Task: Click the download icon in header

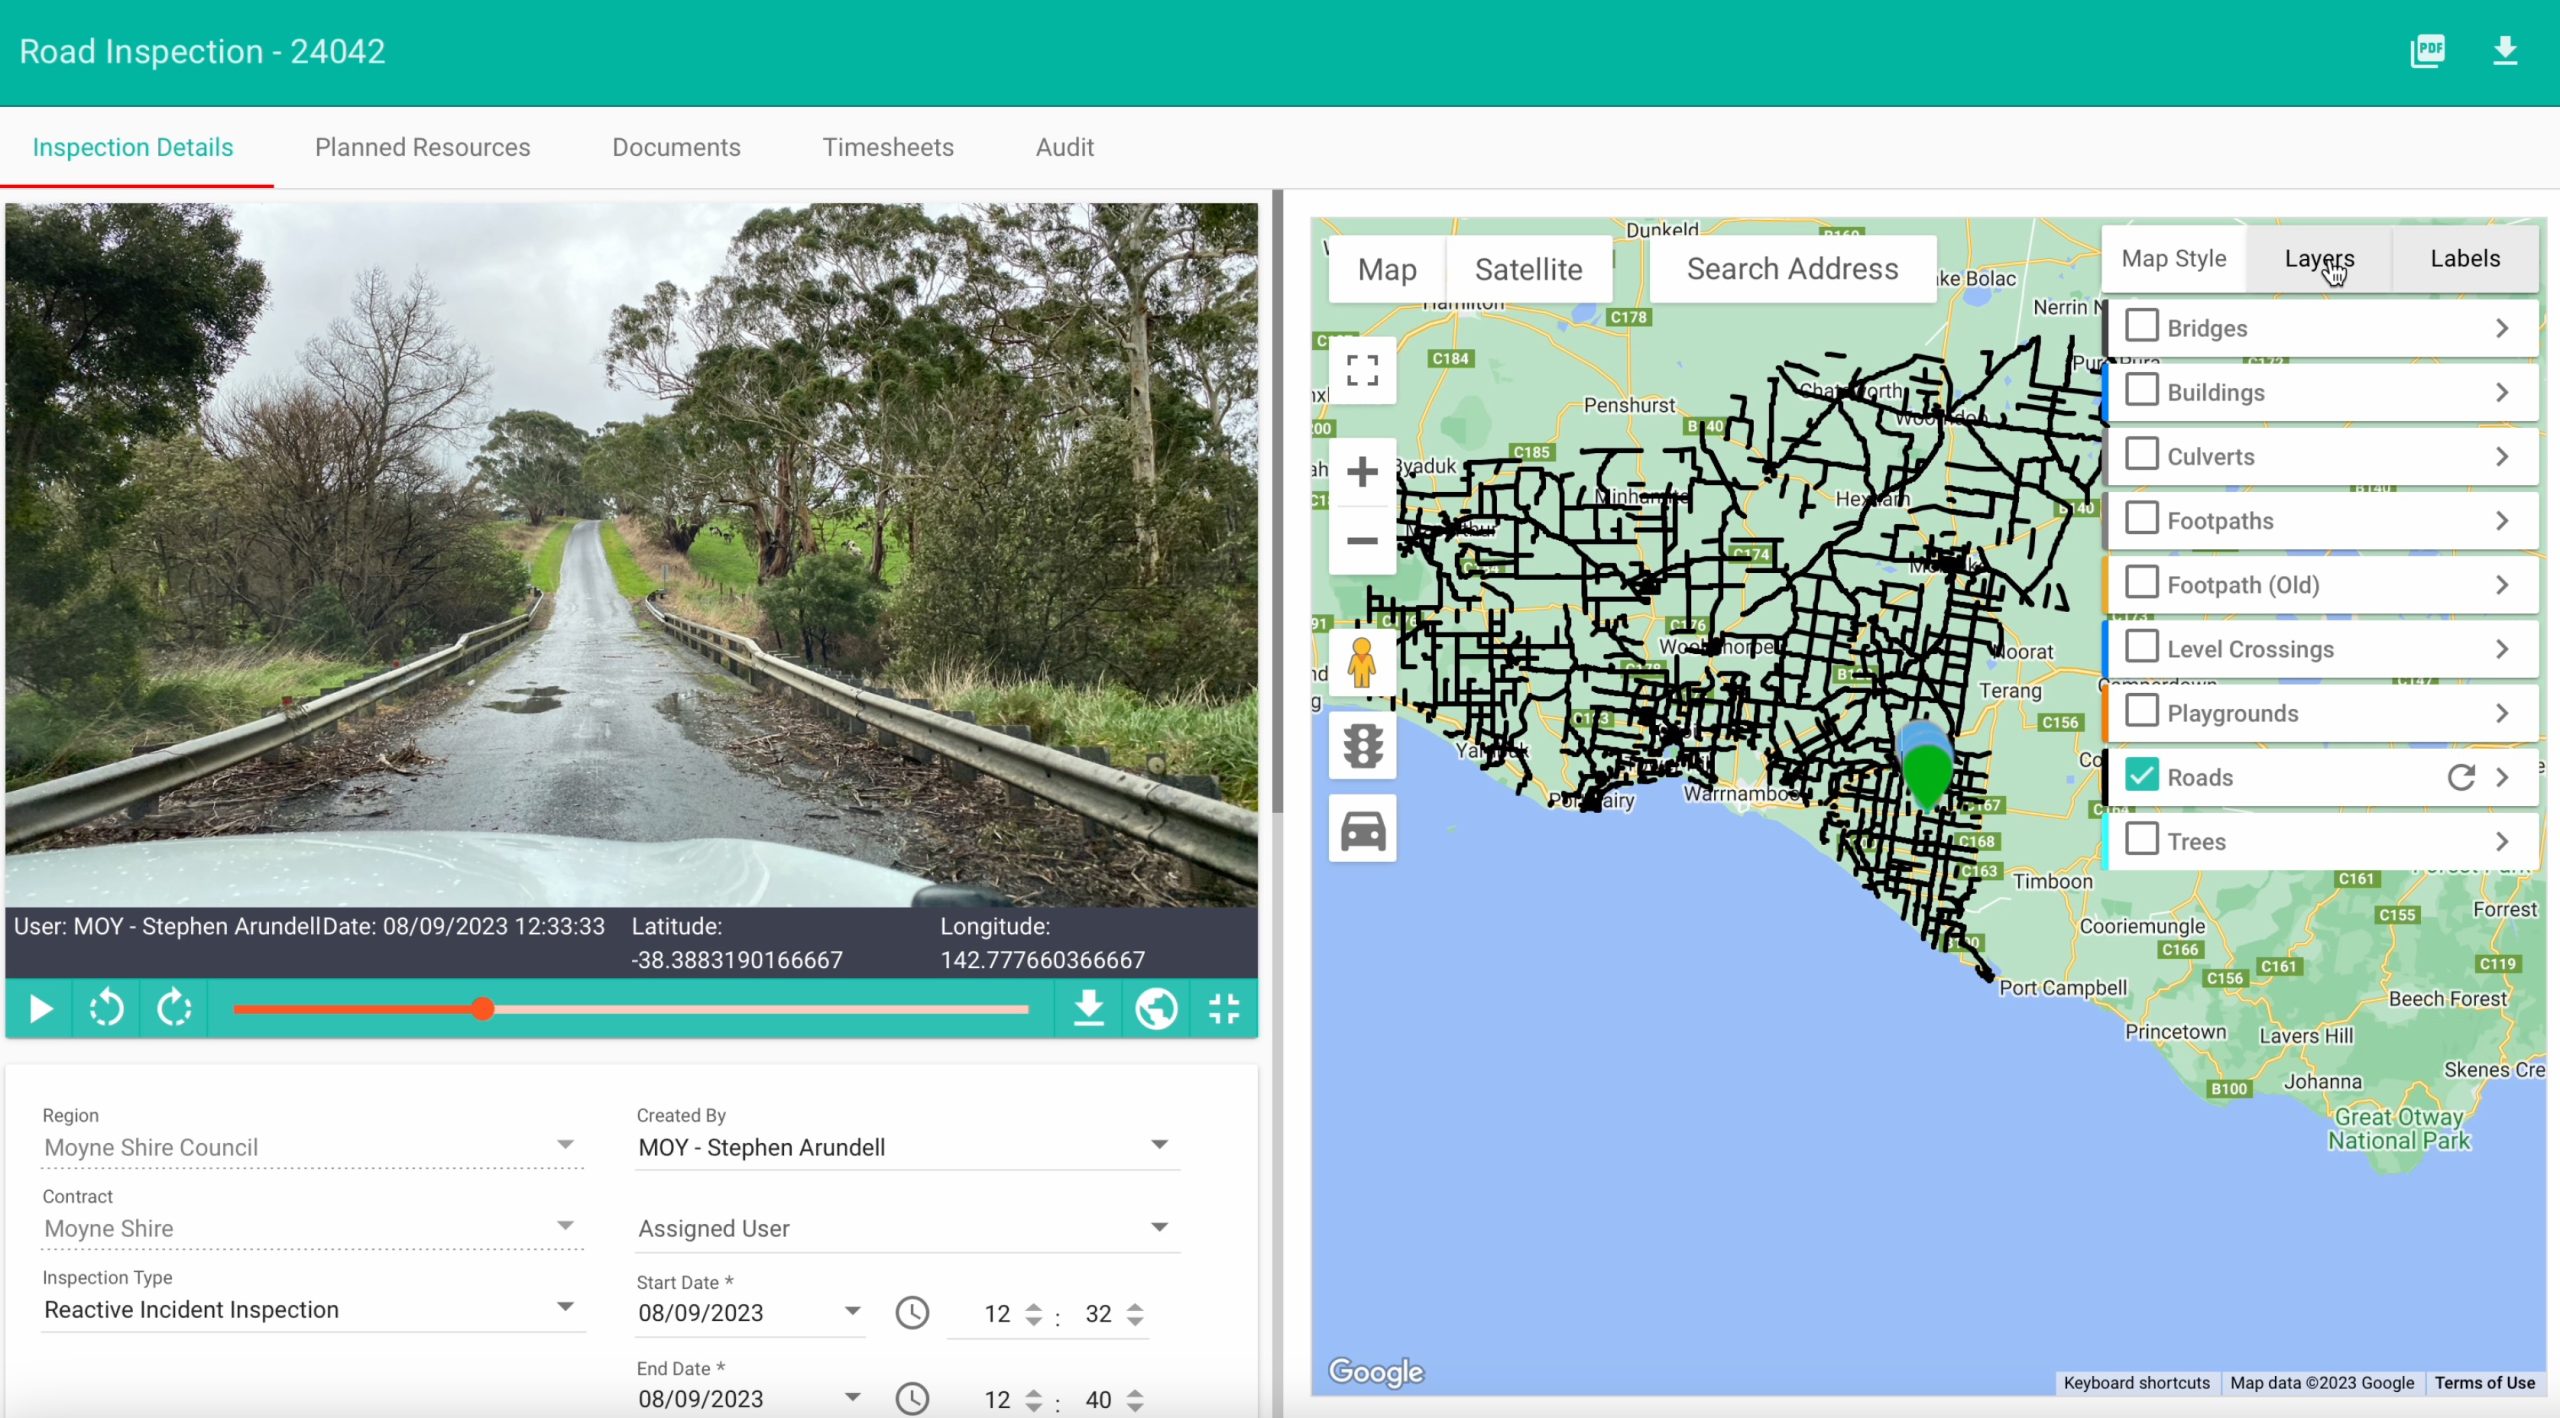Action: (2504, 50)
